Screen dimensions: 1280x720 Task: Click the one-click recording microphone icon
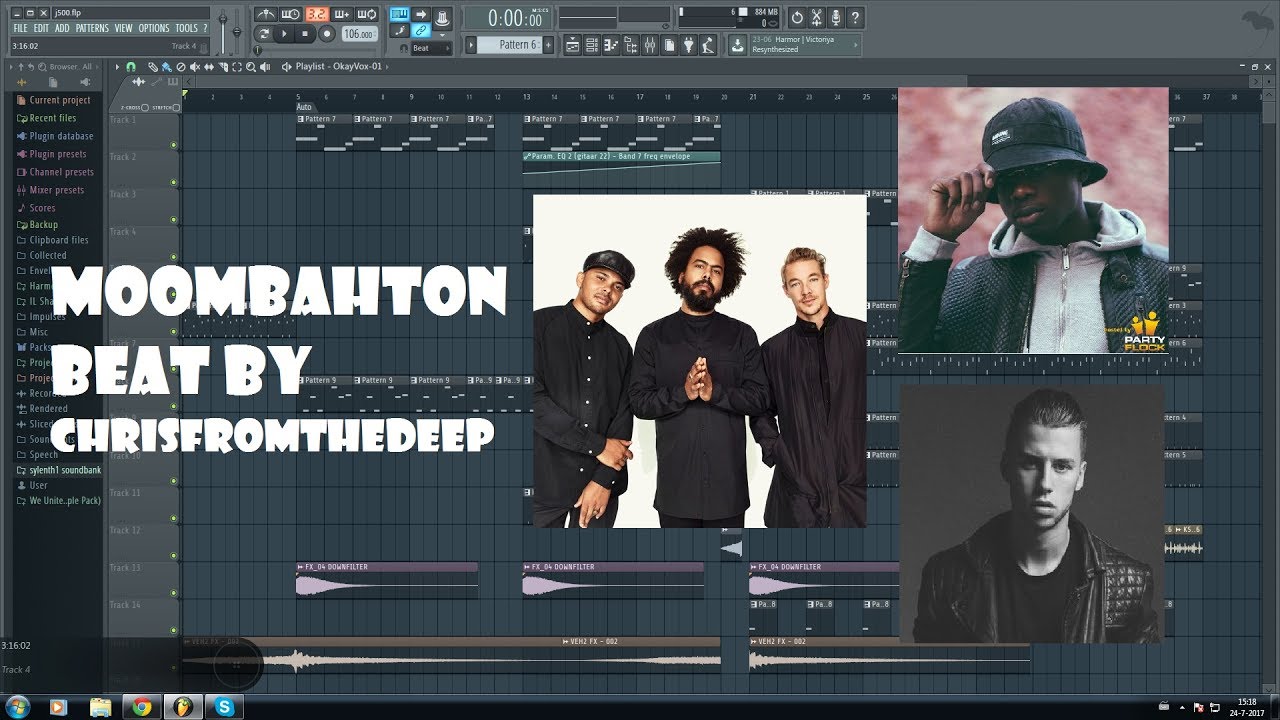click(836, 17)
